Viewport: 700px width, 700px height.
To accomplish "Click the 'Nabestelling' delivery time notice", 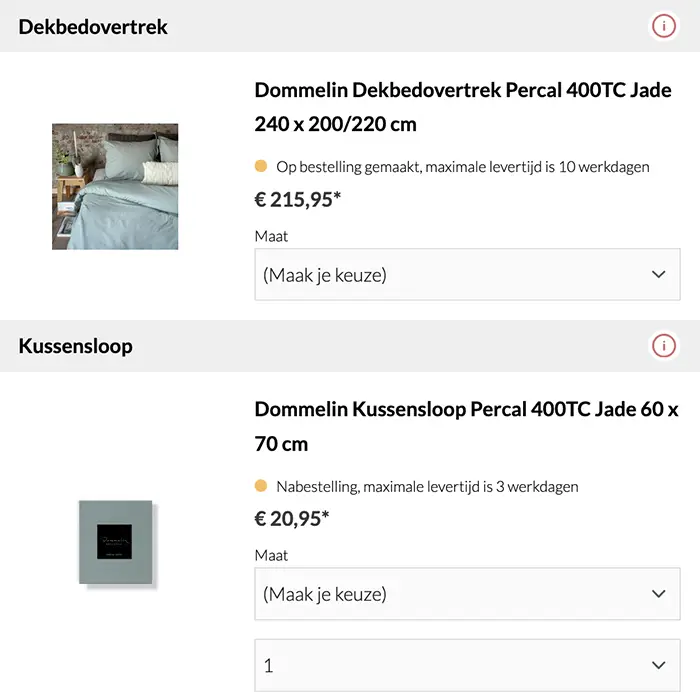I will pos(427,487).
